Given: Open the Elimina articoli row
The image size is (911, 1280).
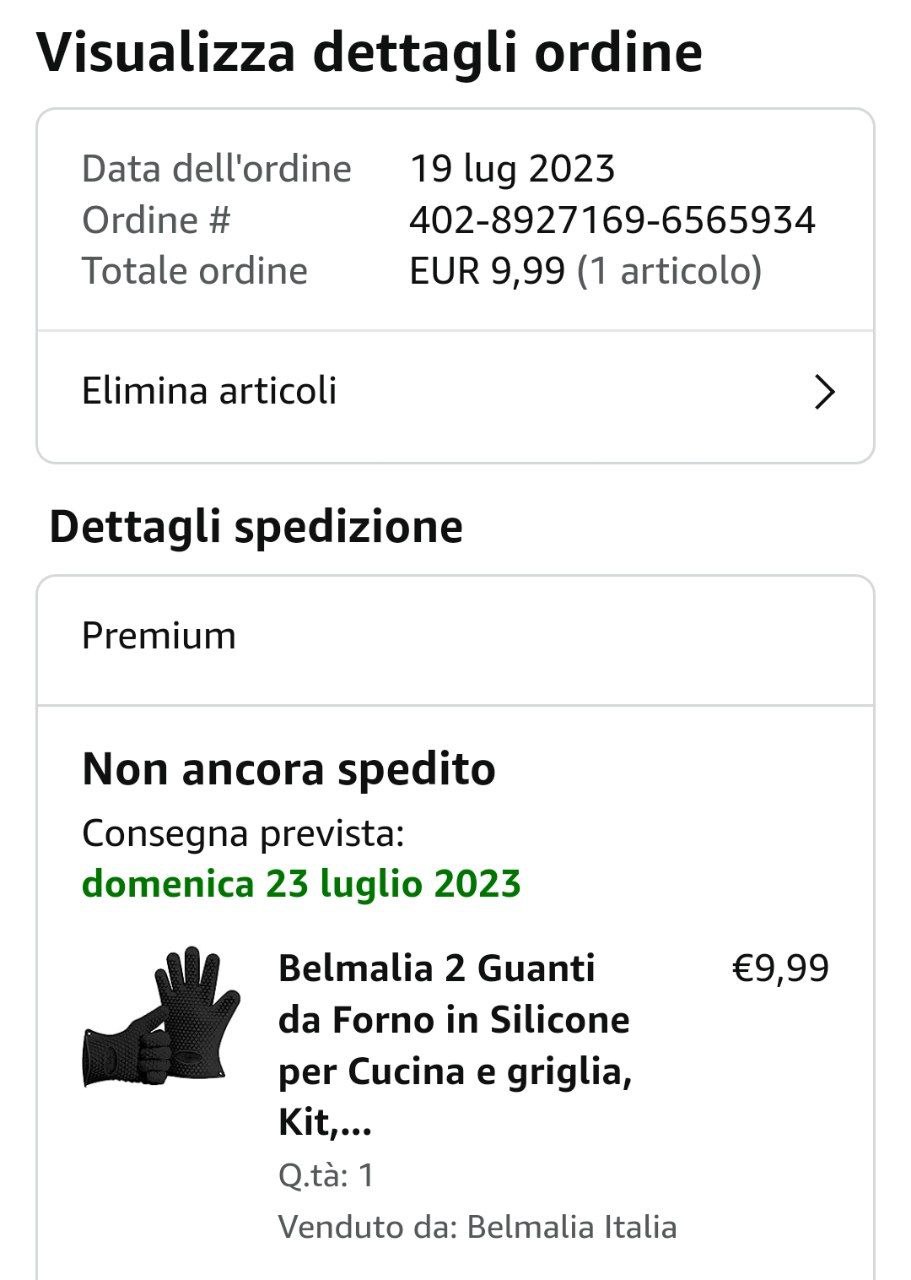Looking at the screenshot, I should [455, 393].
